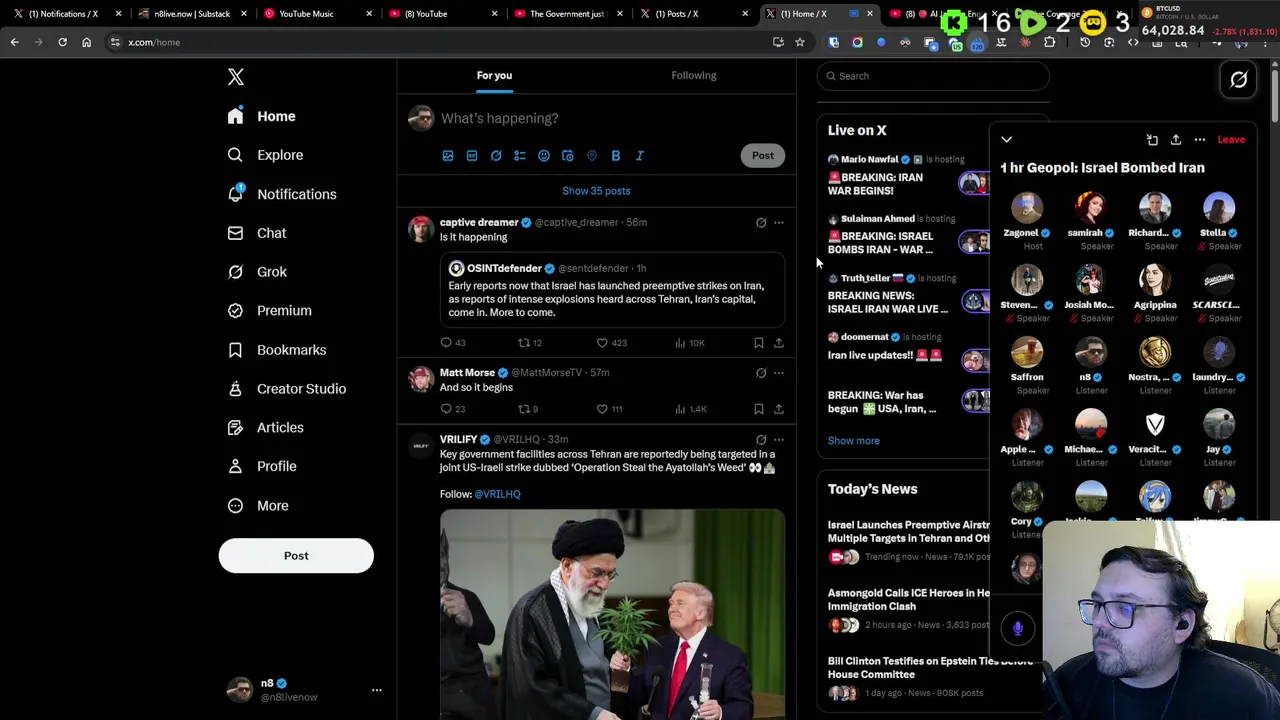Open Grok from sidebar

(257, 272)
